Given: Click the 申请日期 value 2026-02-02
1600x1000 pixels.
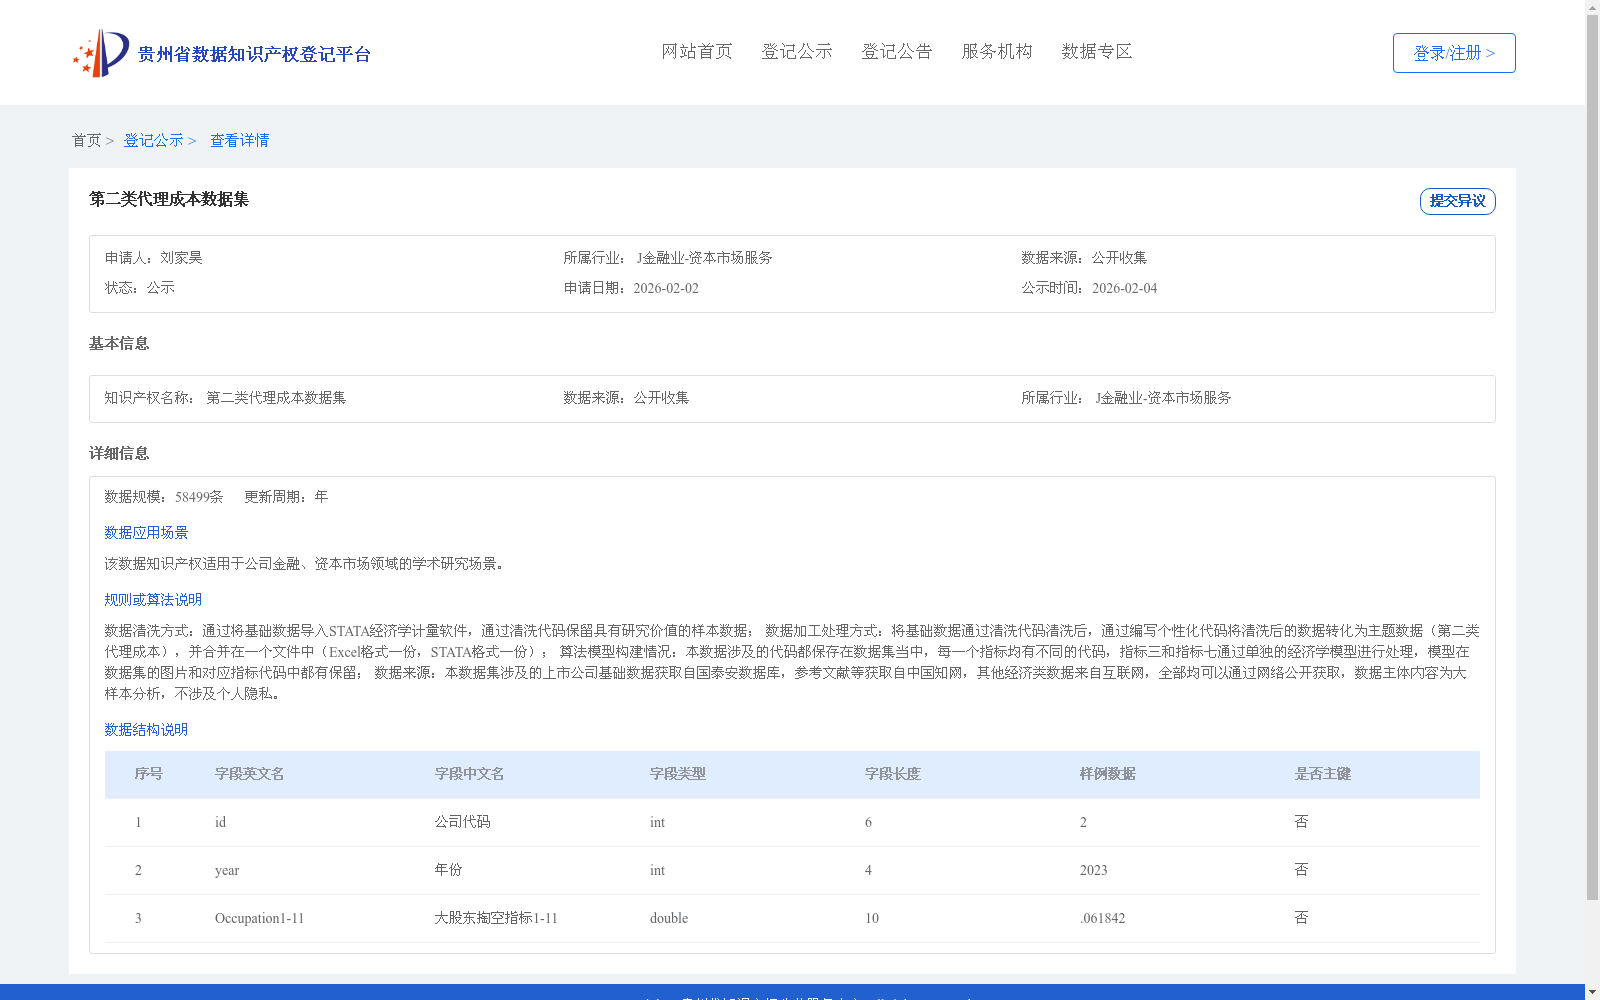Looking at the screenshot, I should (x=666, y=288).
